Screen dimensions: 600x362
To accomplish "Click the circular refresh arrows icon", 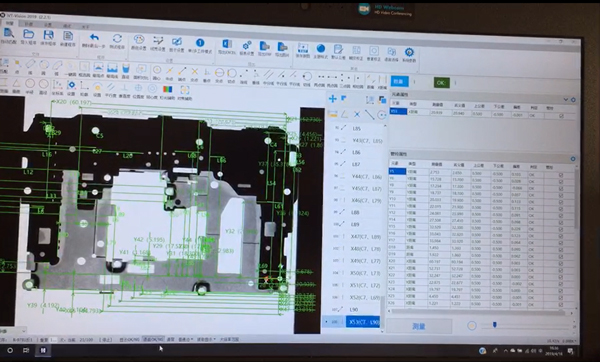I will tap(117, 38).
